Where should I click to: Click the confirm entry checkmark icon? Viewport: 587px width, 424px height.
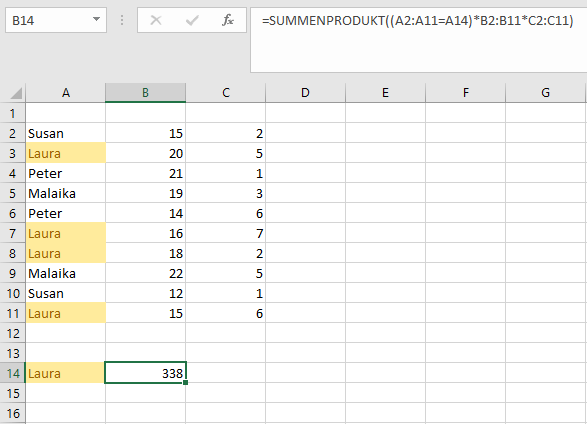click(192, 20)
